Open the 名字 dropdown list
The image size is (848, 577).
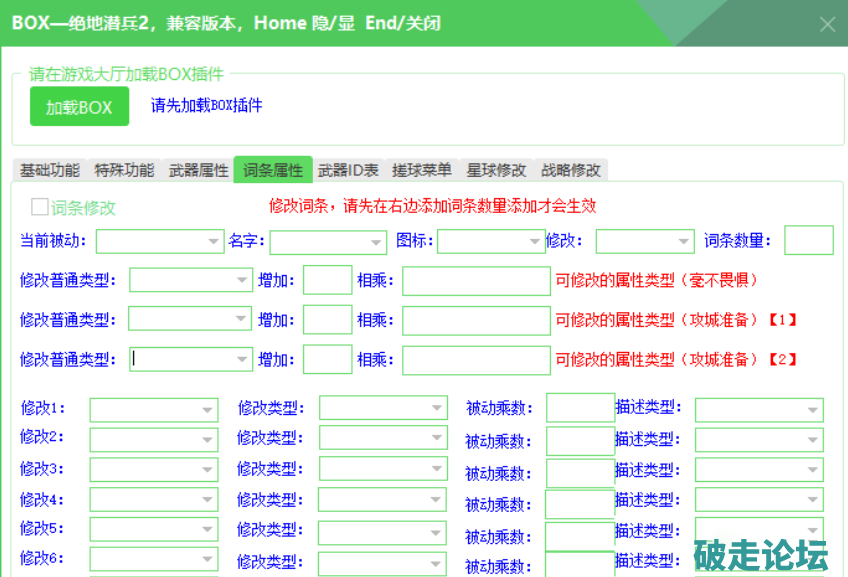[x=328, y=241]
